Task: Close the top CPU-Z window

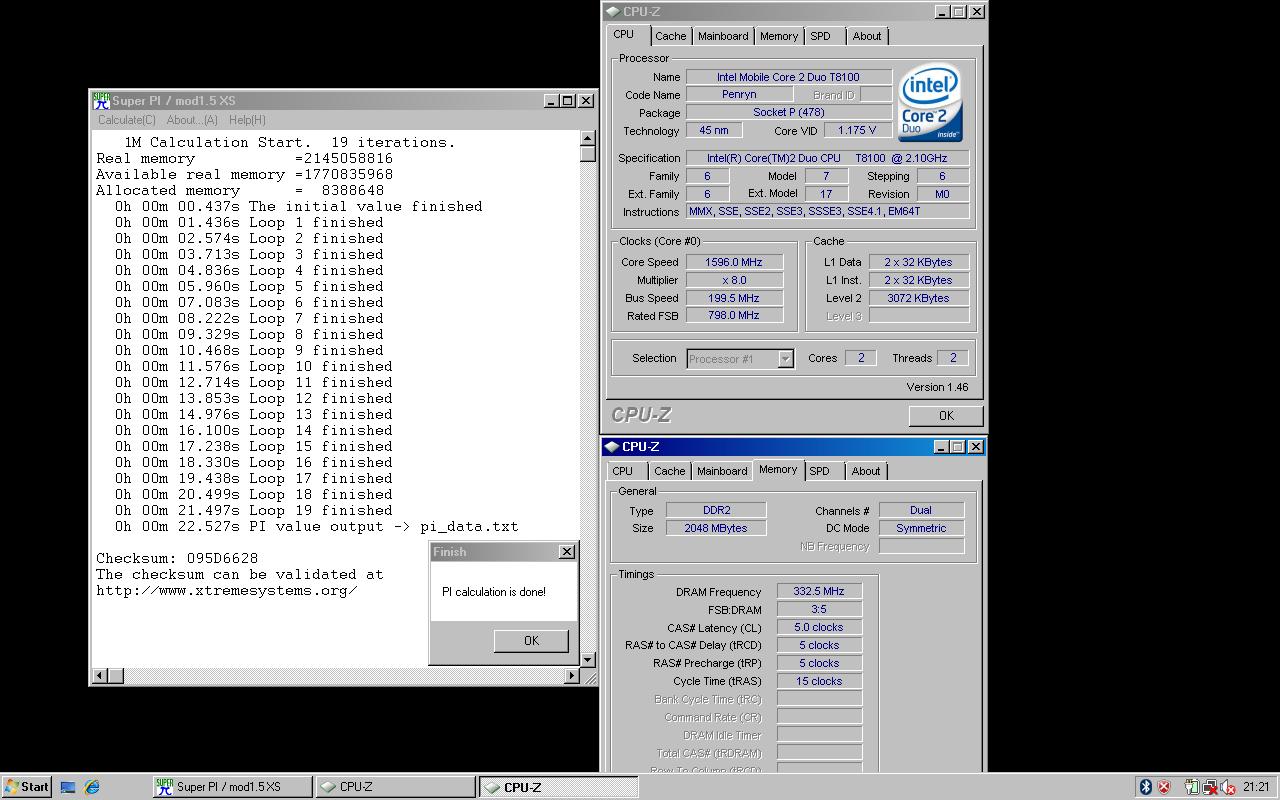Action: click(x=977, y=12)
